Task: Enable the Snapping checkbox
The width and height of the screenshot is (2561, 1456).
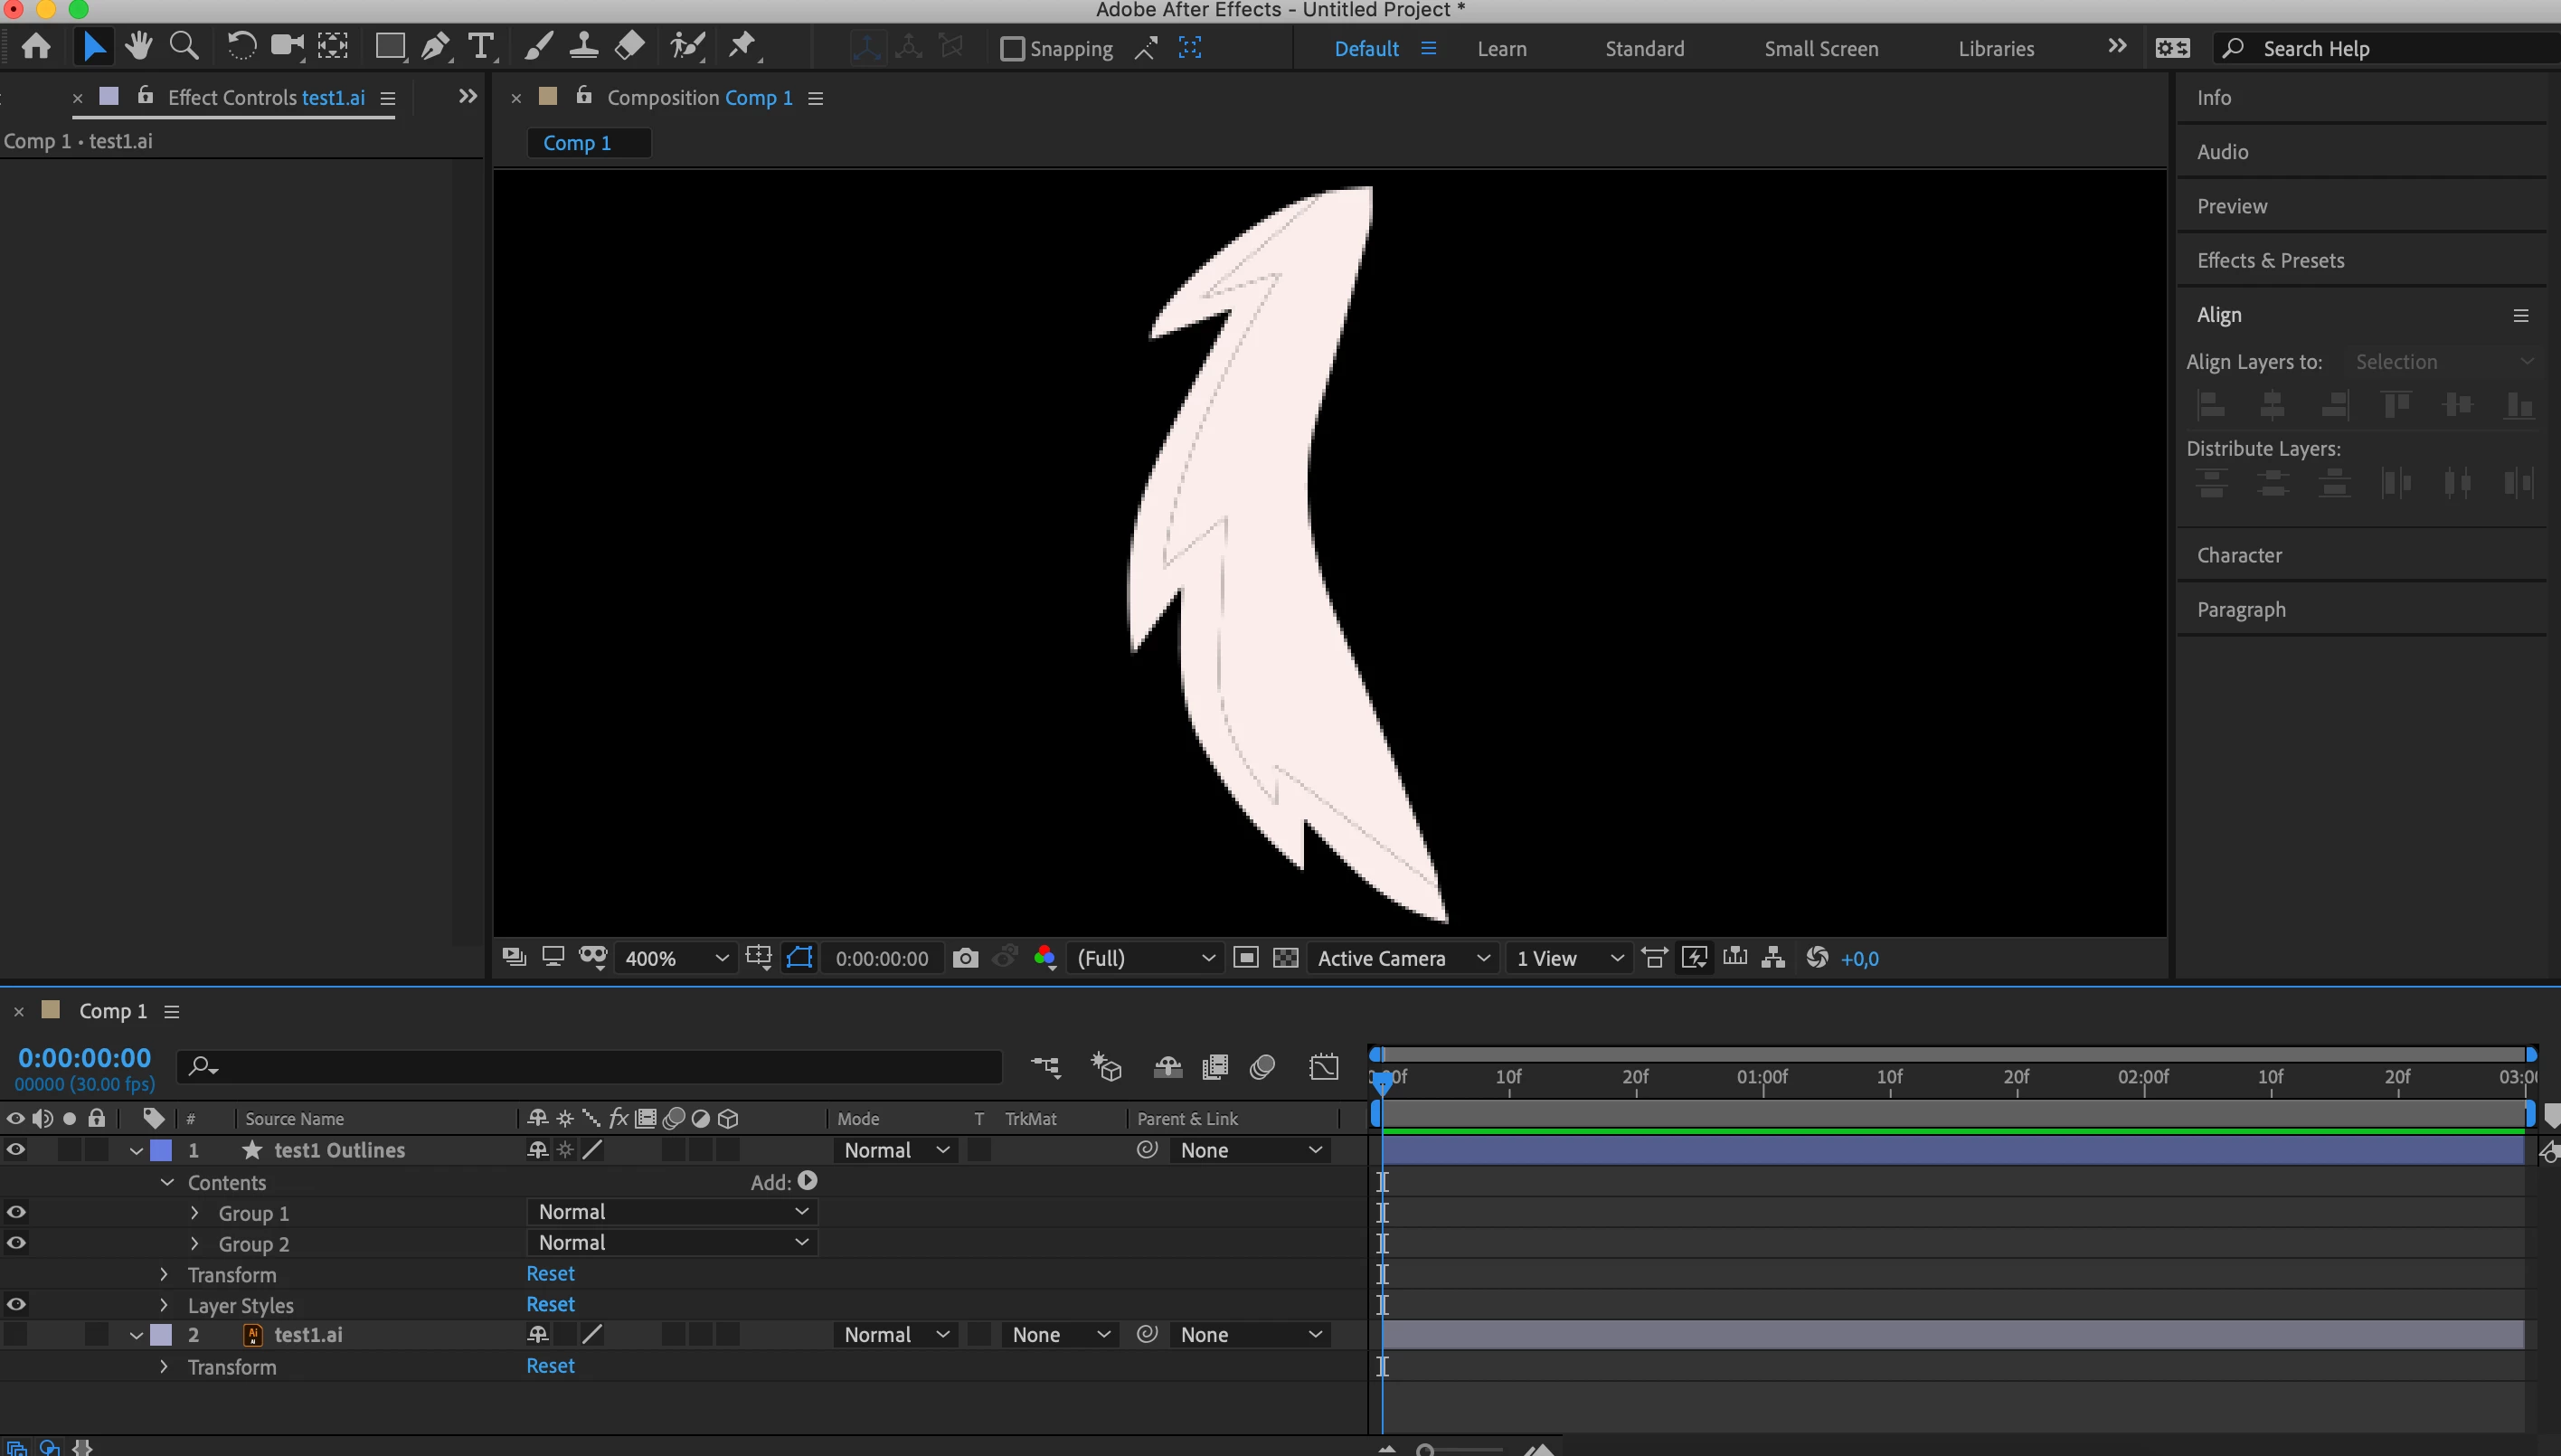Action: tap(1012, 49)
